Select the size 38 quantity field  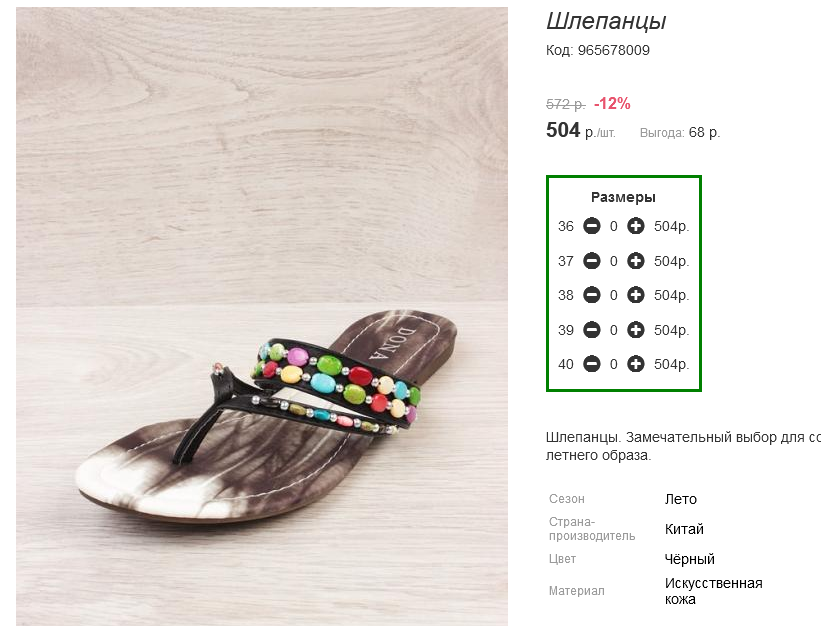point(614,295)
